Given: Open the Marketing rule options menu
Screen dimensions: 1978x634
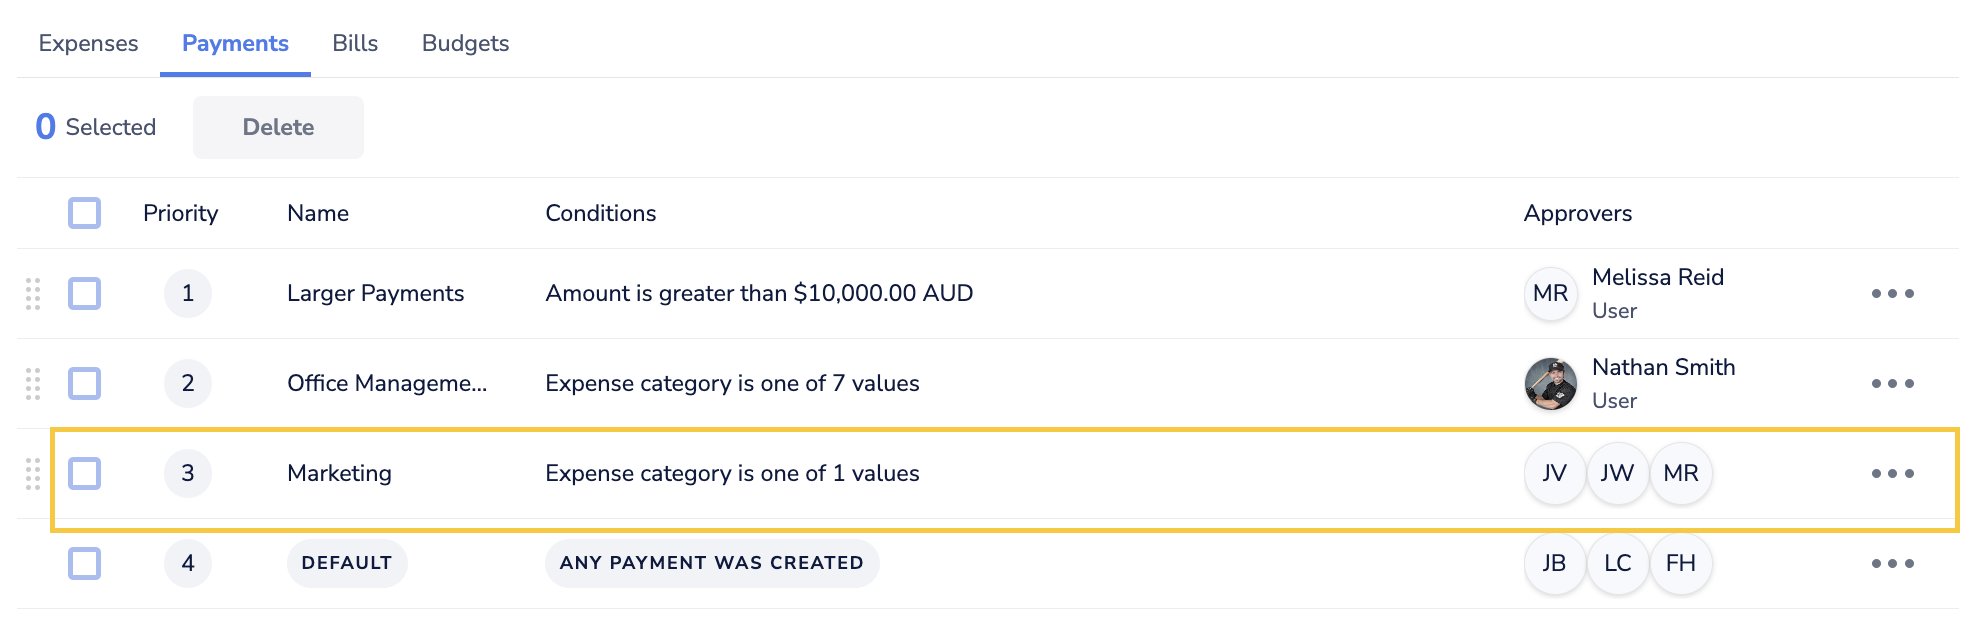Looking at the screenshot, I should [1893, 473].
